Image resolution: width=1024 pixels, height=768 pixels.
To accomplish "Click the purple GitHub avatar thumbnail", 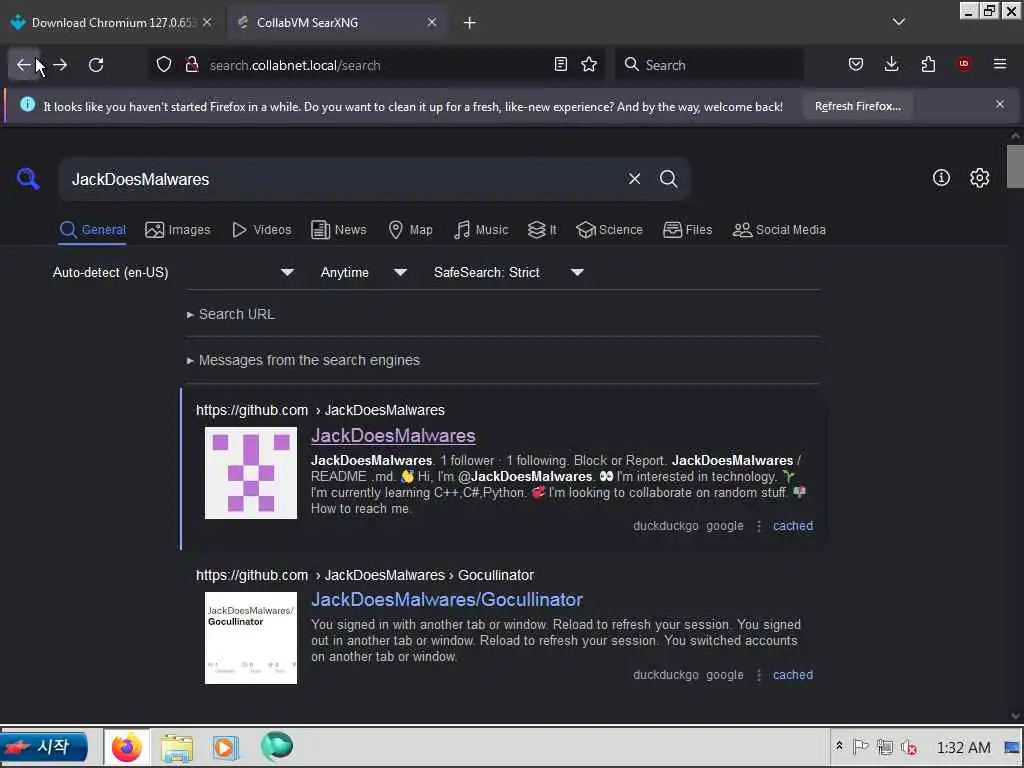I will pyautogui.click(x=251, y=473).
